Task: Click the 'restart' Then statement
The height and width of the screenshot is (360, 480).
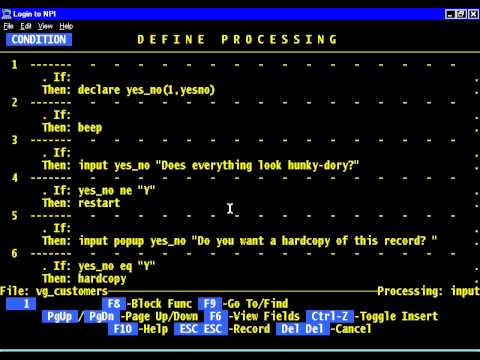Action: (x=99, y=203)
